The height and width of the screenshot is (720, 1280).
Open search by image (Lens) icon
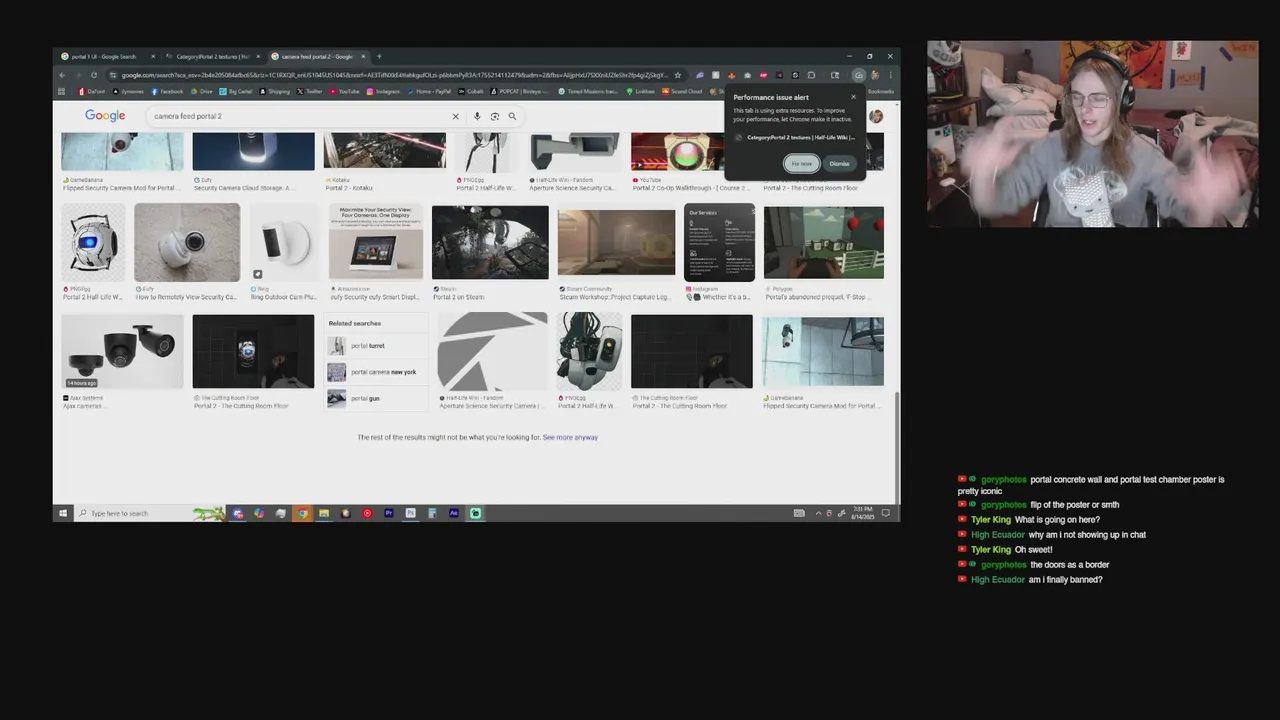(x=494, y=116)
